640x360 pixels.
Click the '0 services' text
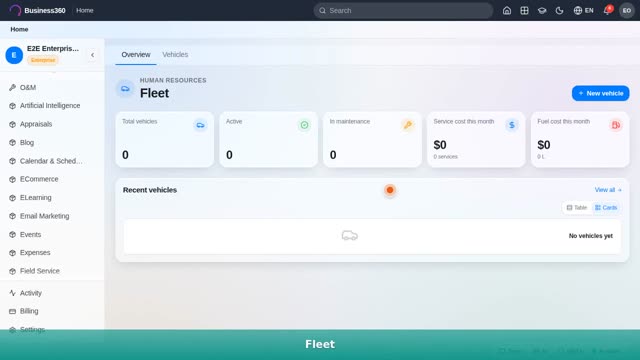point(445,157)
